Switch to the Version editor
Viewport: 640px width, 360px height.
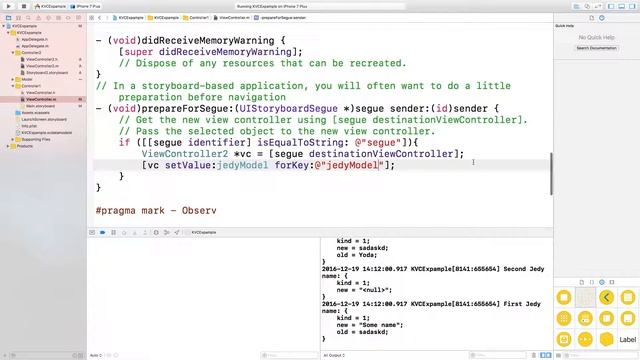(x=598, y=7)
